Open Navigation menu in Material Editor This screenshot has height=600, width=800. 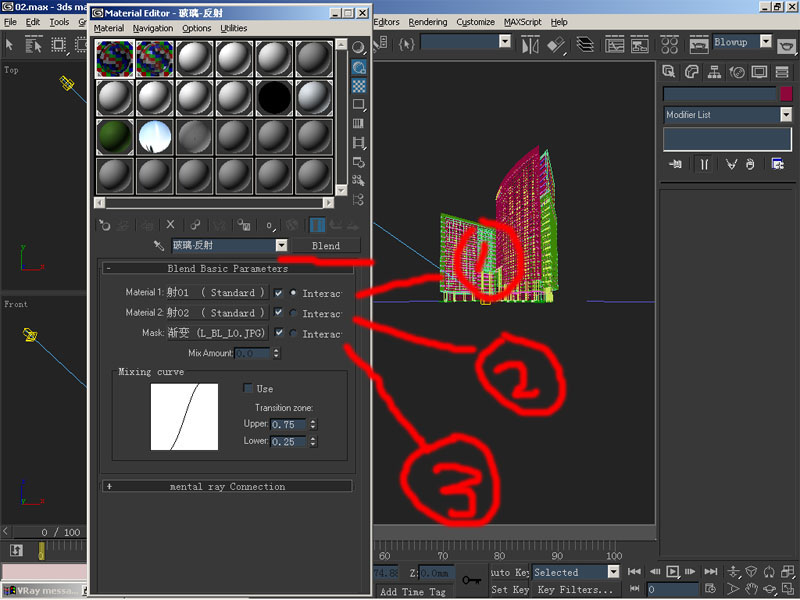153,28
